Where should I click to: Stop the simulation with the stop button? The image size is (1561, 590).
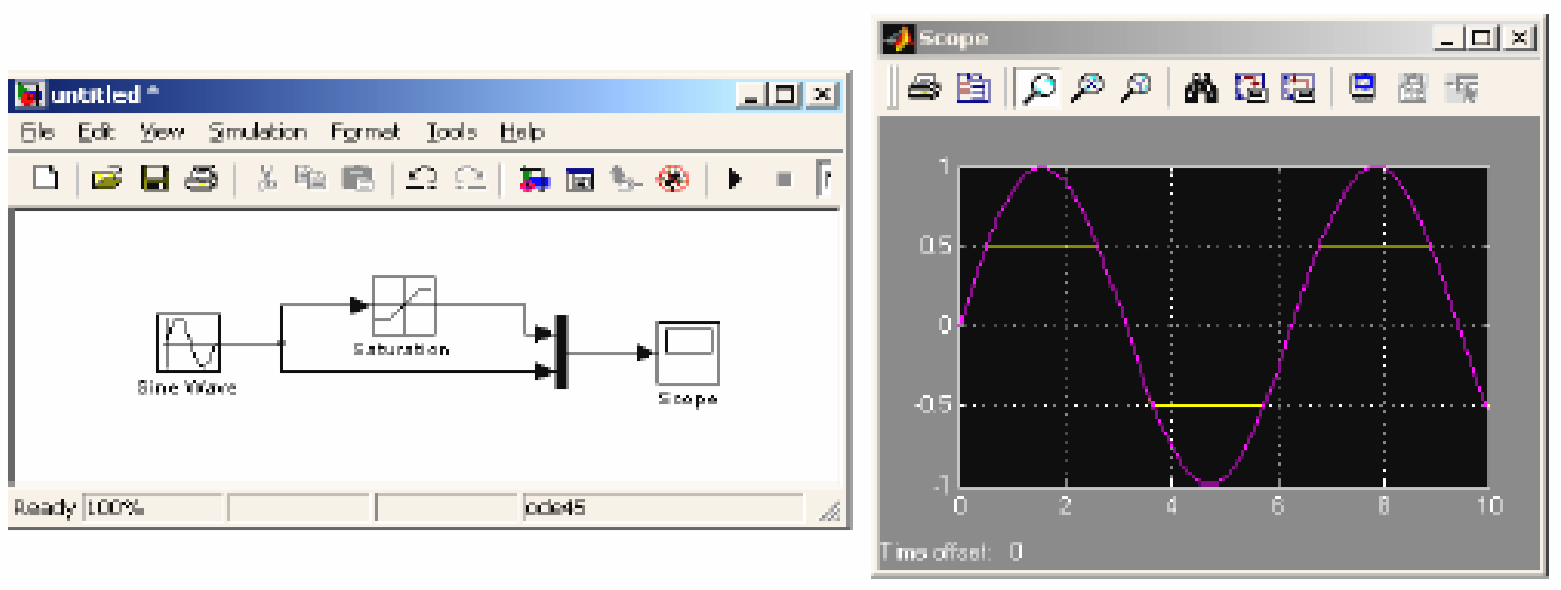pos(784,180)
